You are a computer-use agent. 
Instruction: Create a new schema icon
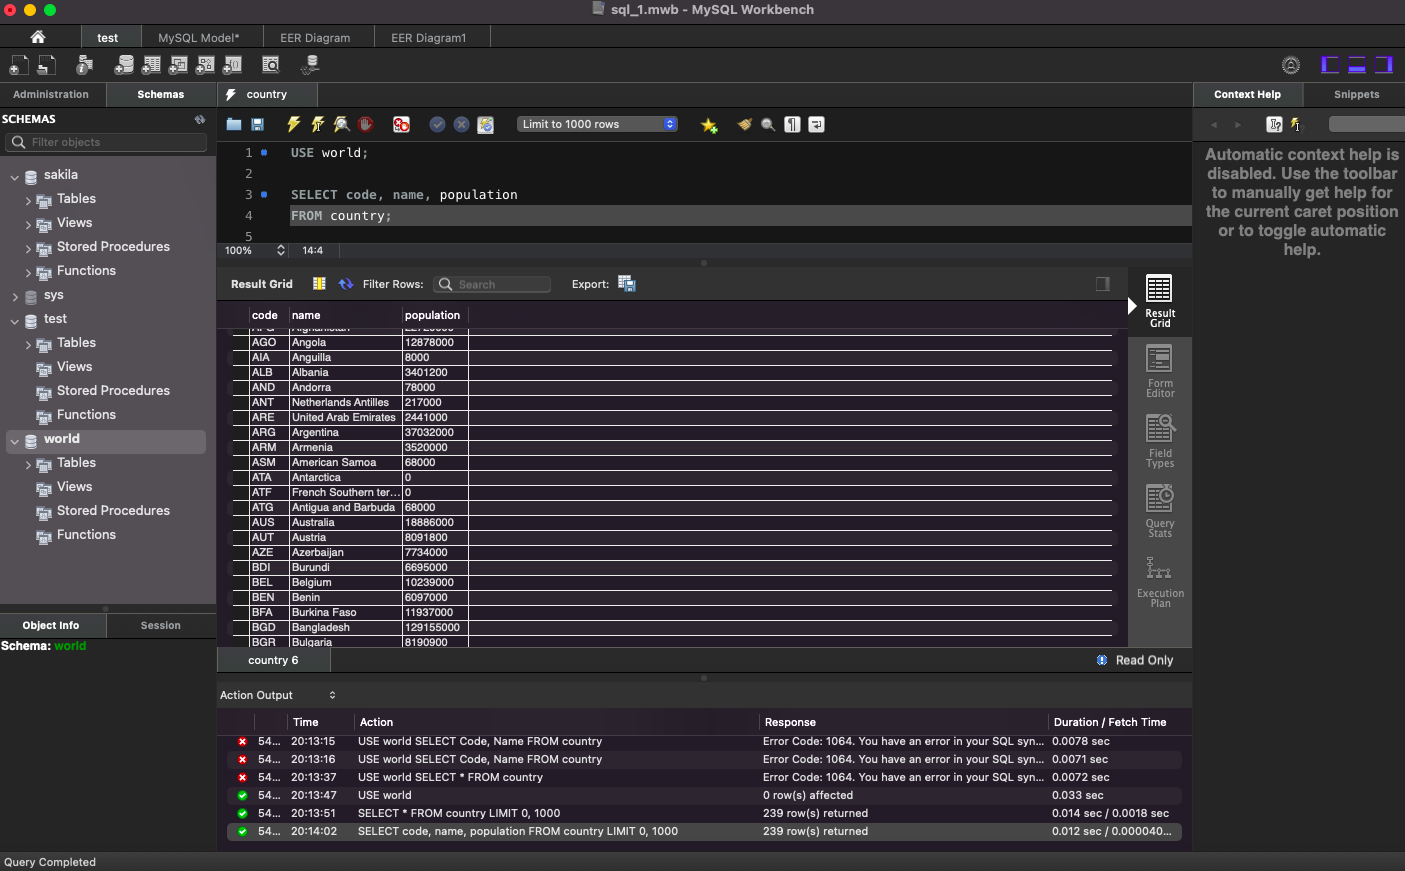click(124, 65)
